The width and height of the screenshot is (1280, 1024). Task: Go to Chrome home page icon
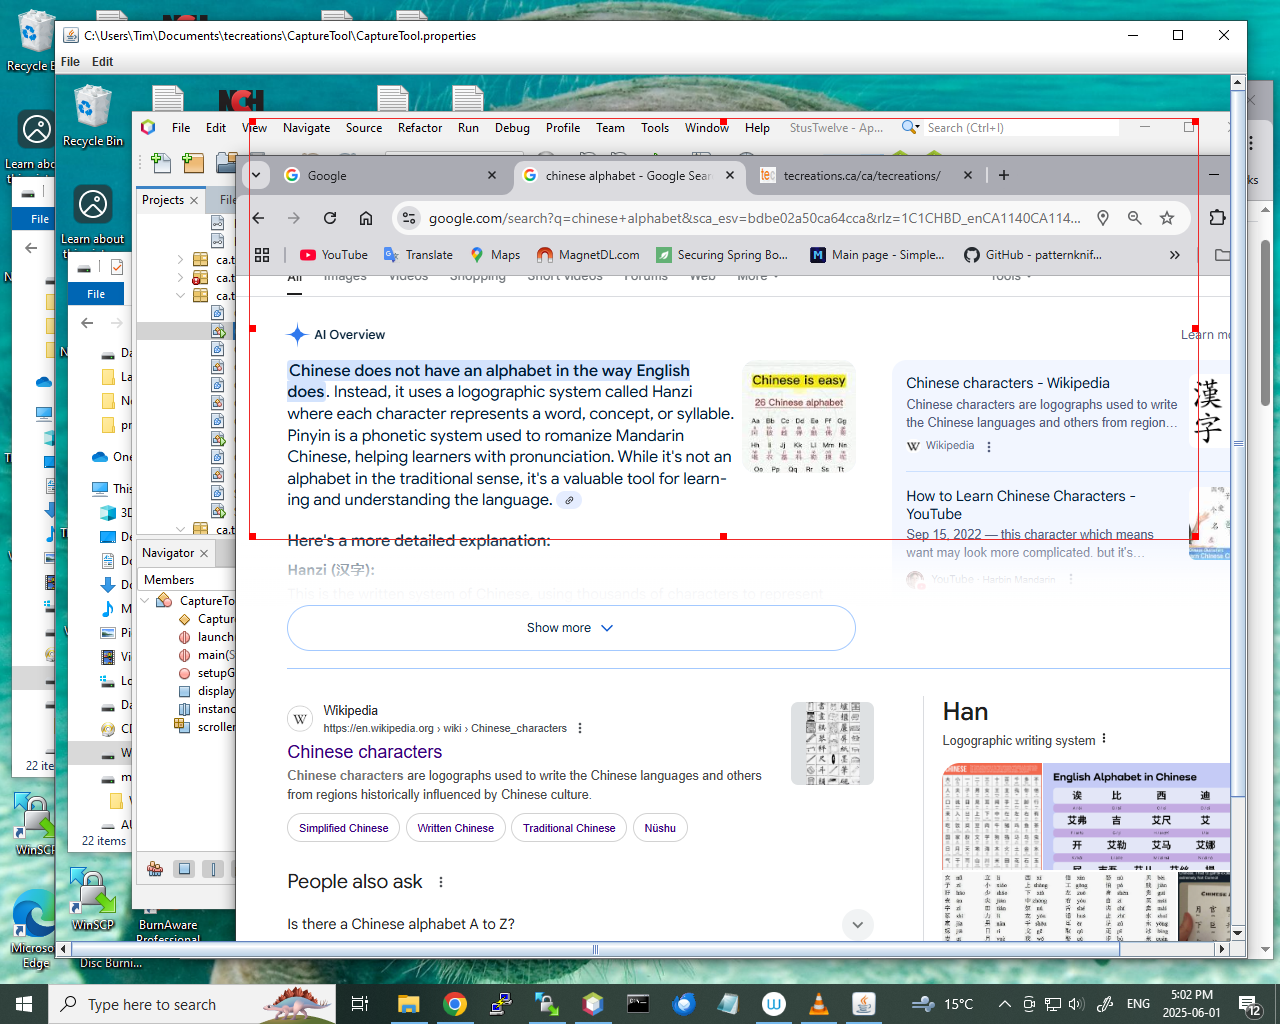pos(366,218)
